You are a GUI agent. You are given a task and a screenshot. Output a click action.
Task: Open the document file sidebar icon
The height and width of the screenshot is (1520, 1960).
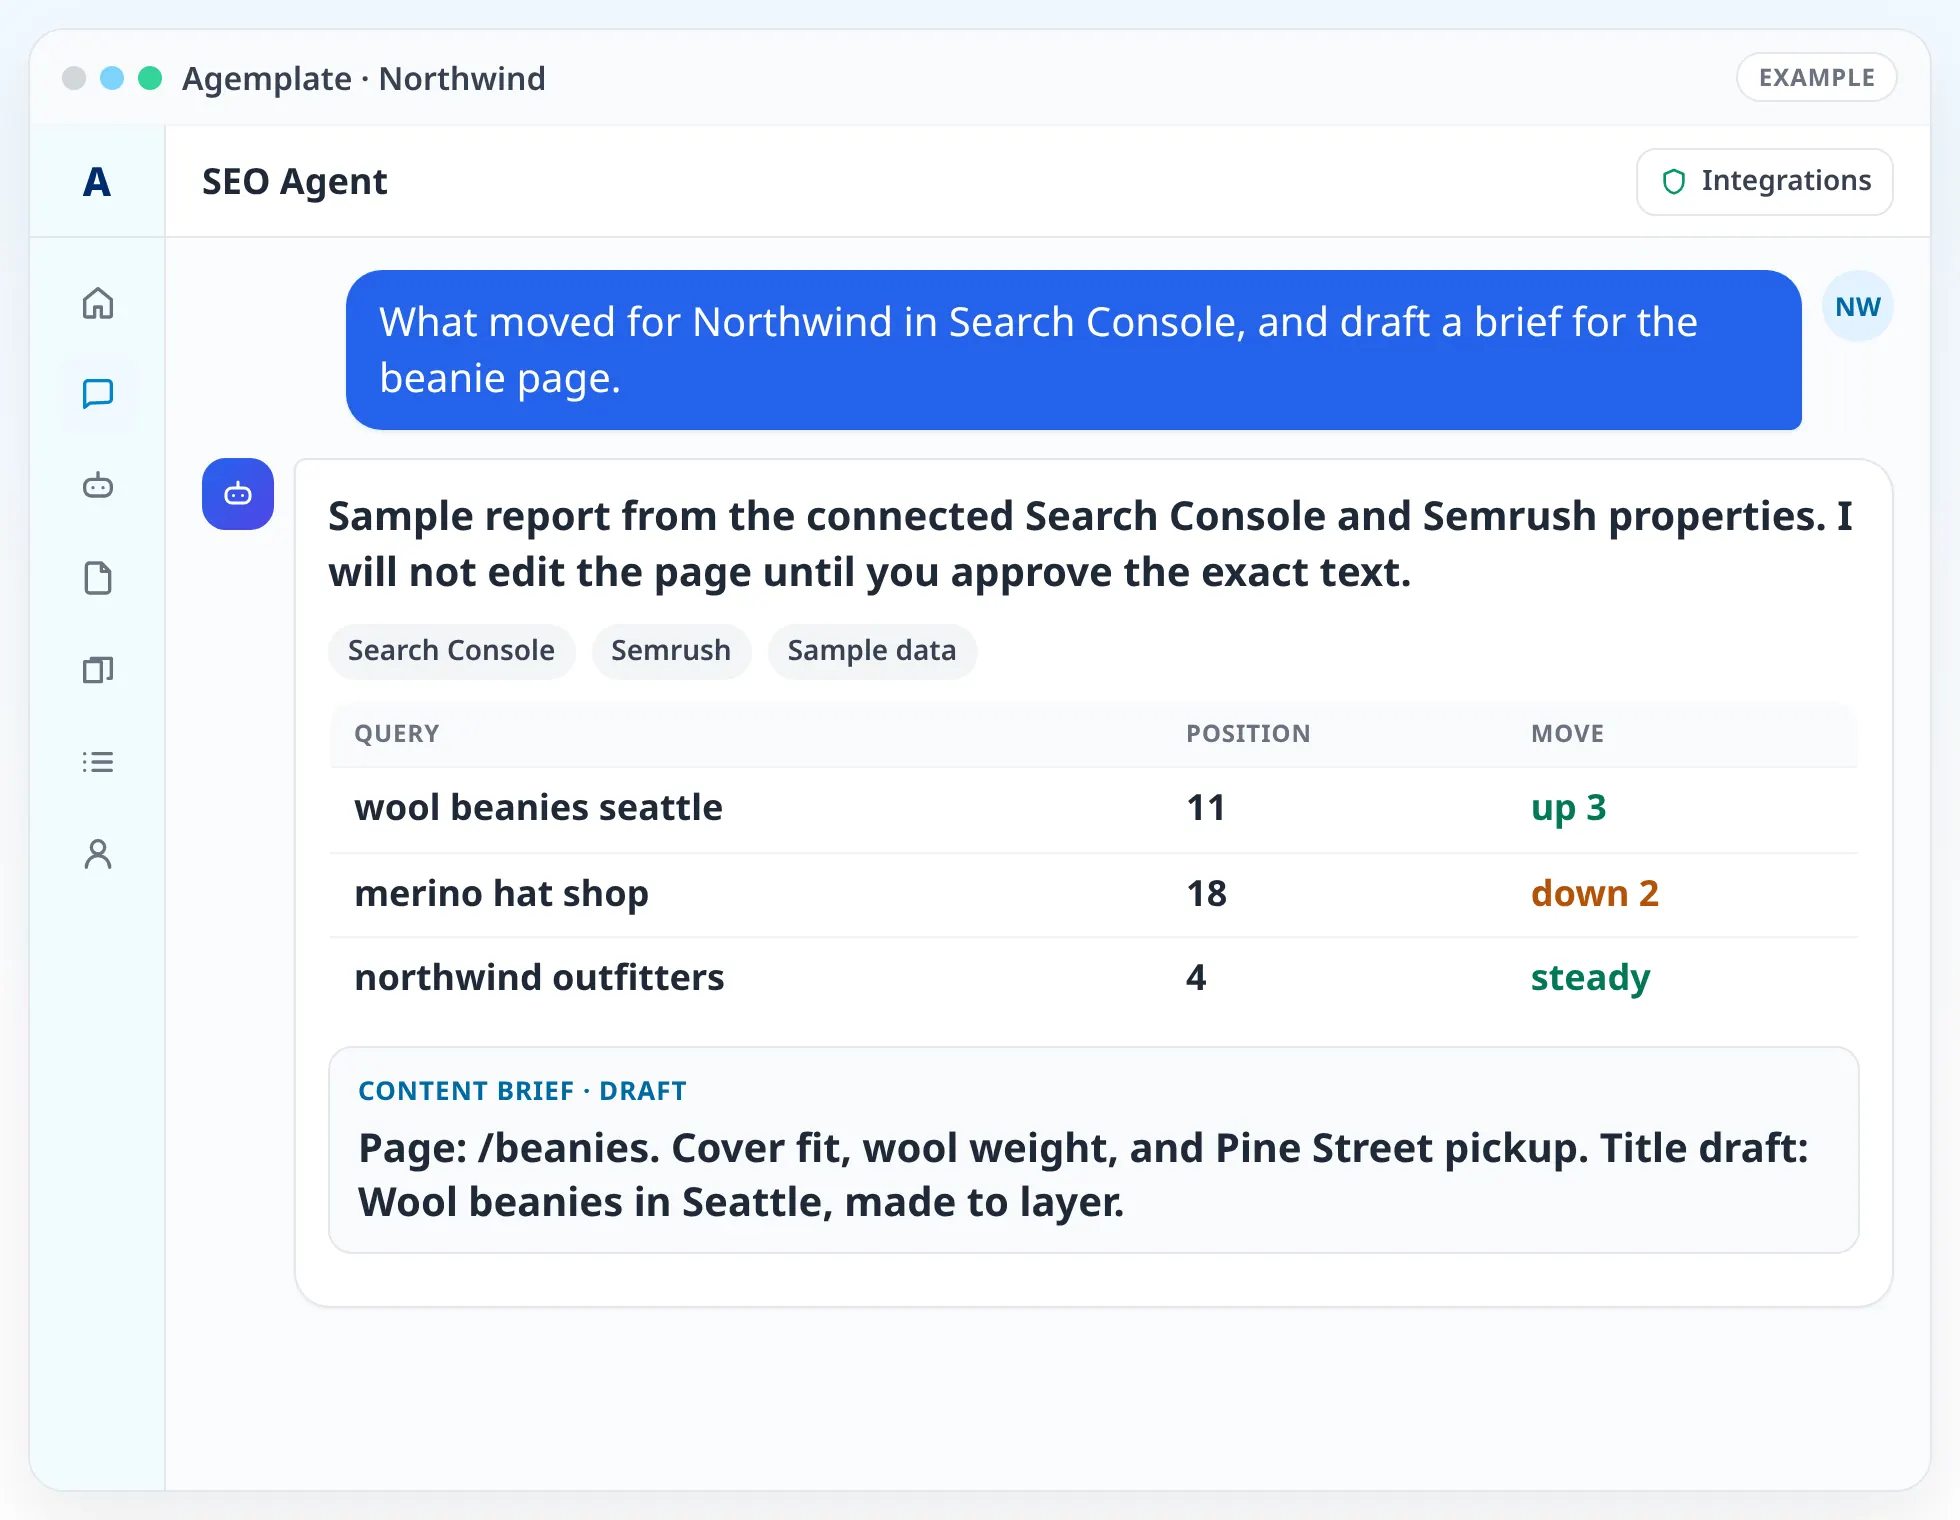pyautogui.click(x=98, y=578)
